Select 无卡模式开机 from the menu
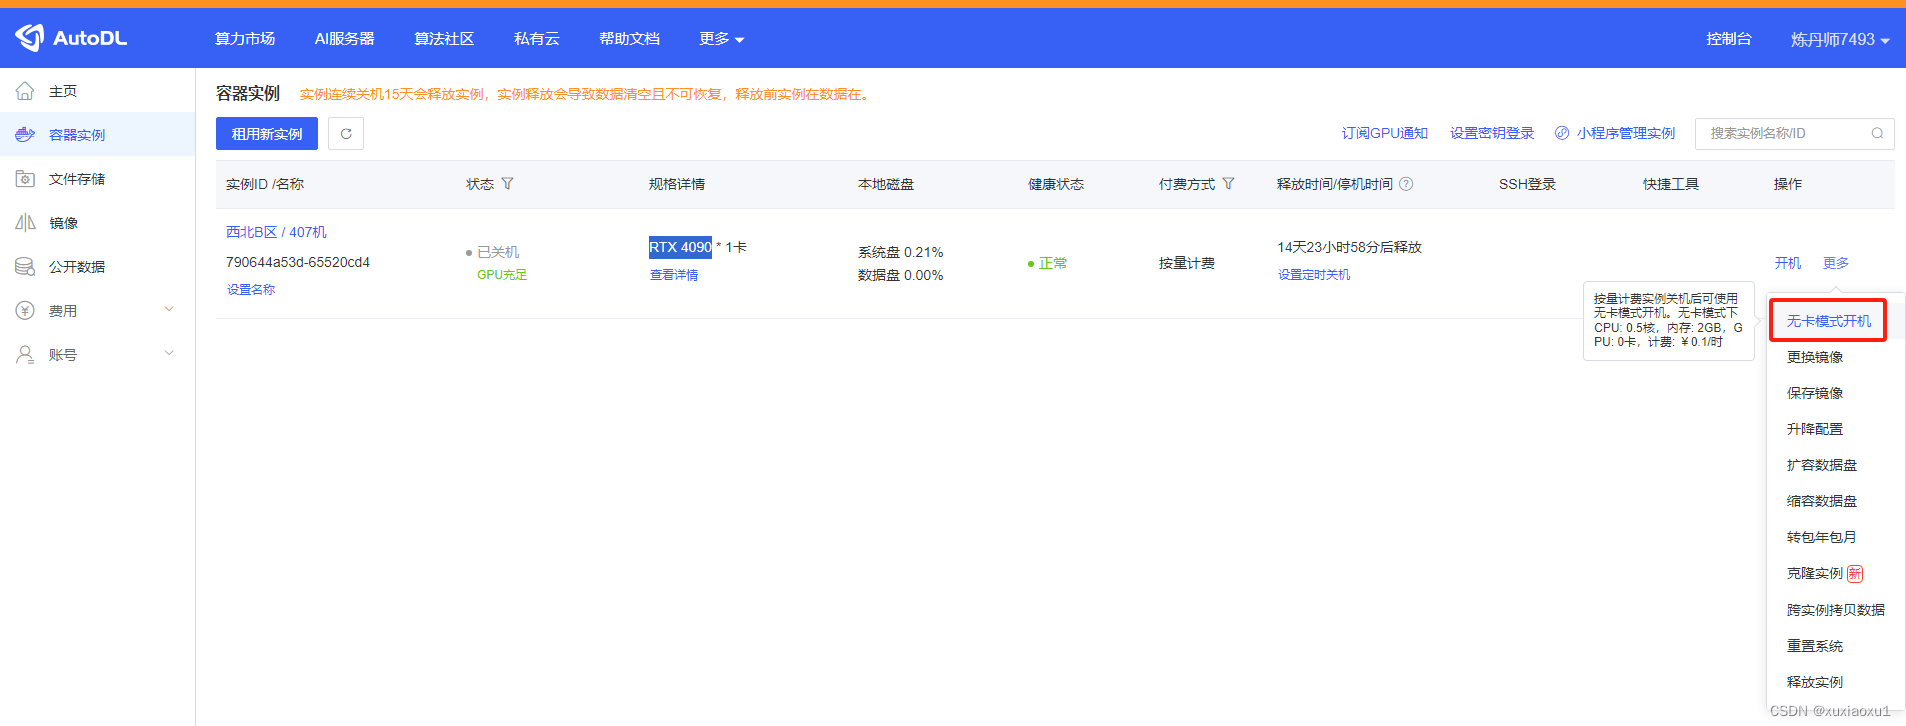The height and width of the screenshot is (726, 1906). pyautogui.click(x=1829, y=321)
